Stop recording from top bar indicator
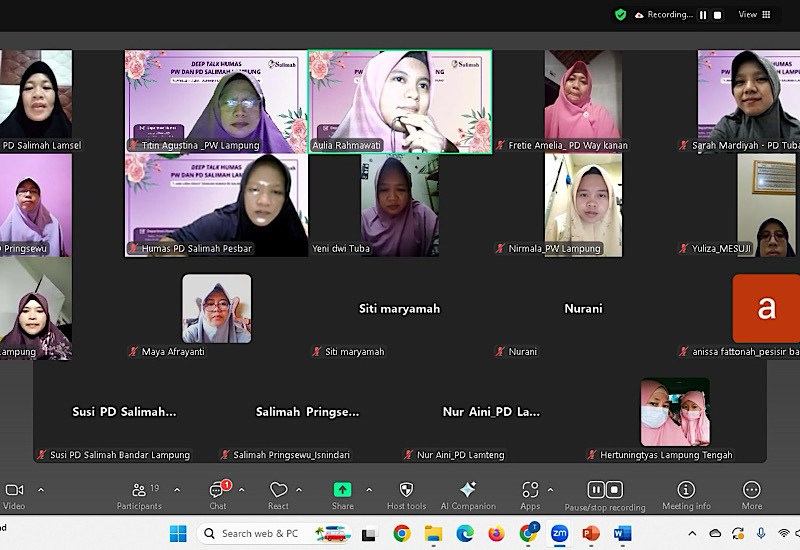 click(717, 15)
